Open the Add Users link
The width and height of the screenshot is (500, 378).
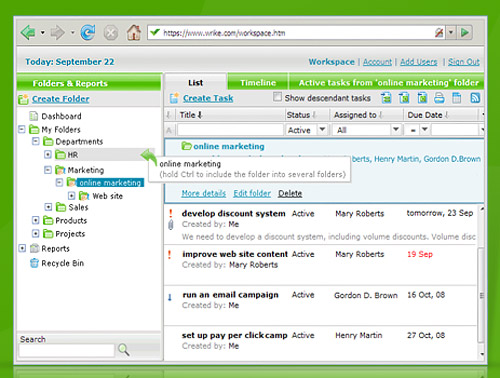click(419, 62)
